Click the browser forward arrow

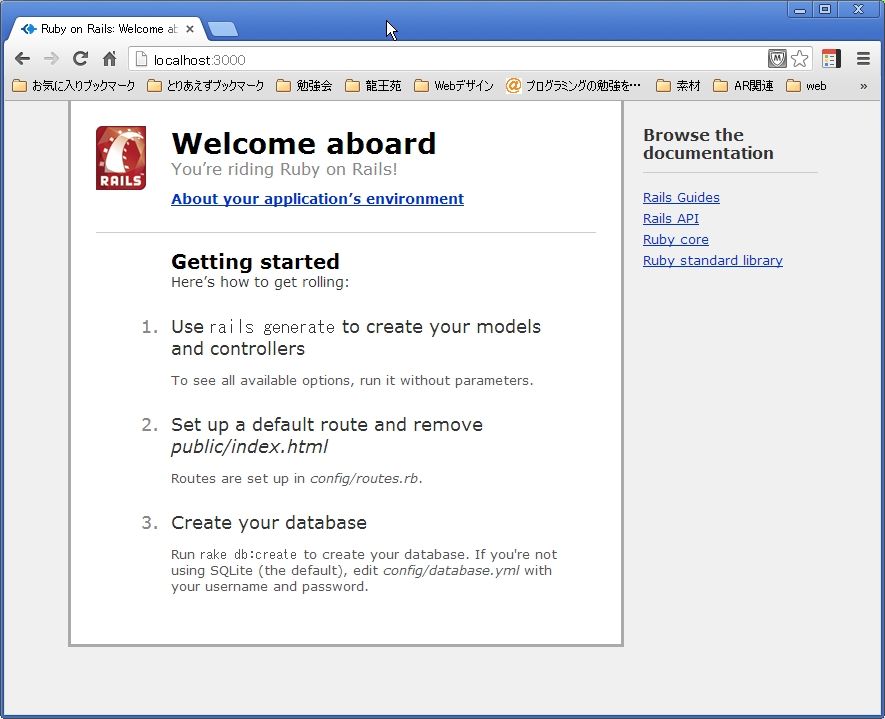tap(51, 59)
